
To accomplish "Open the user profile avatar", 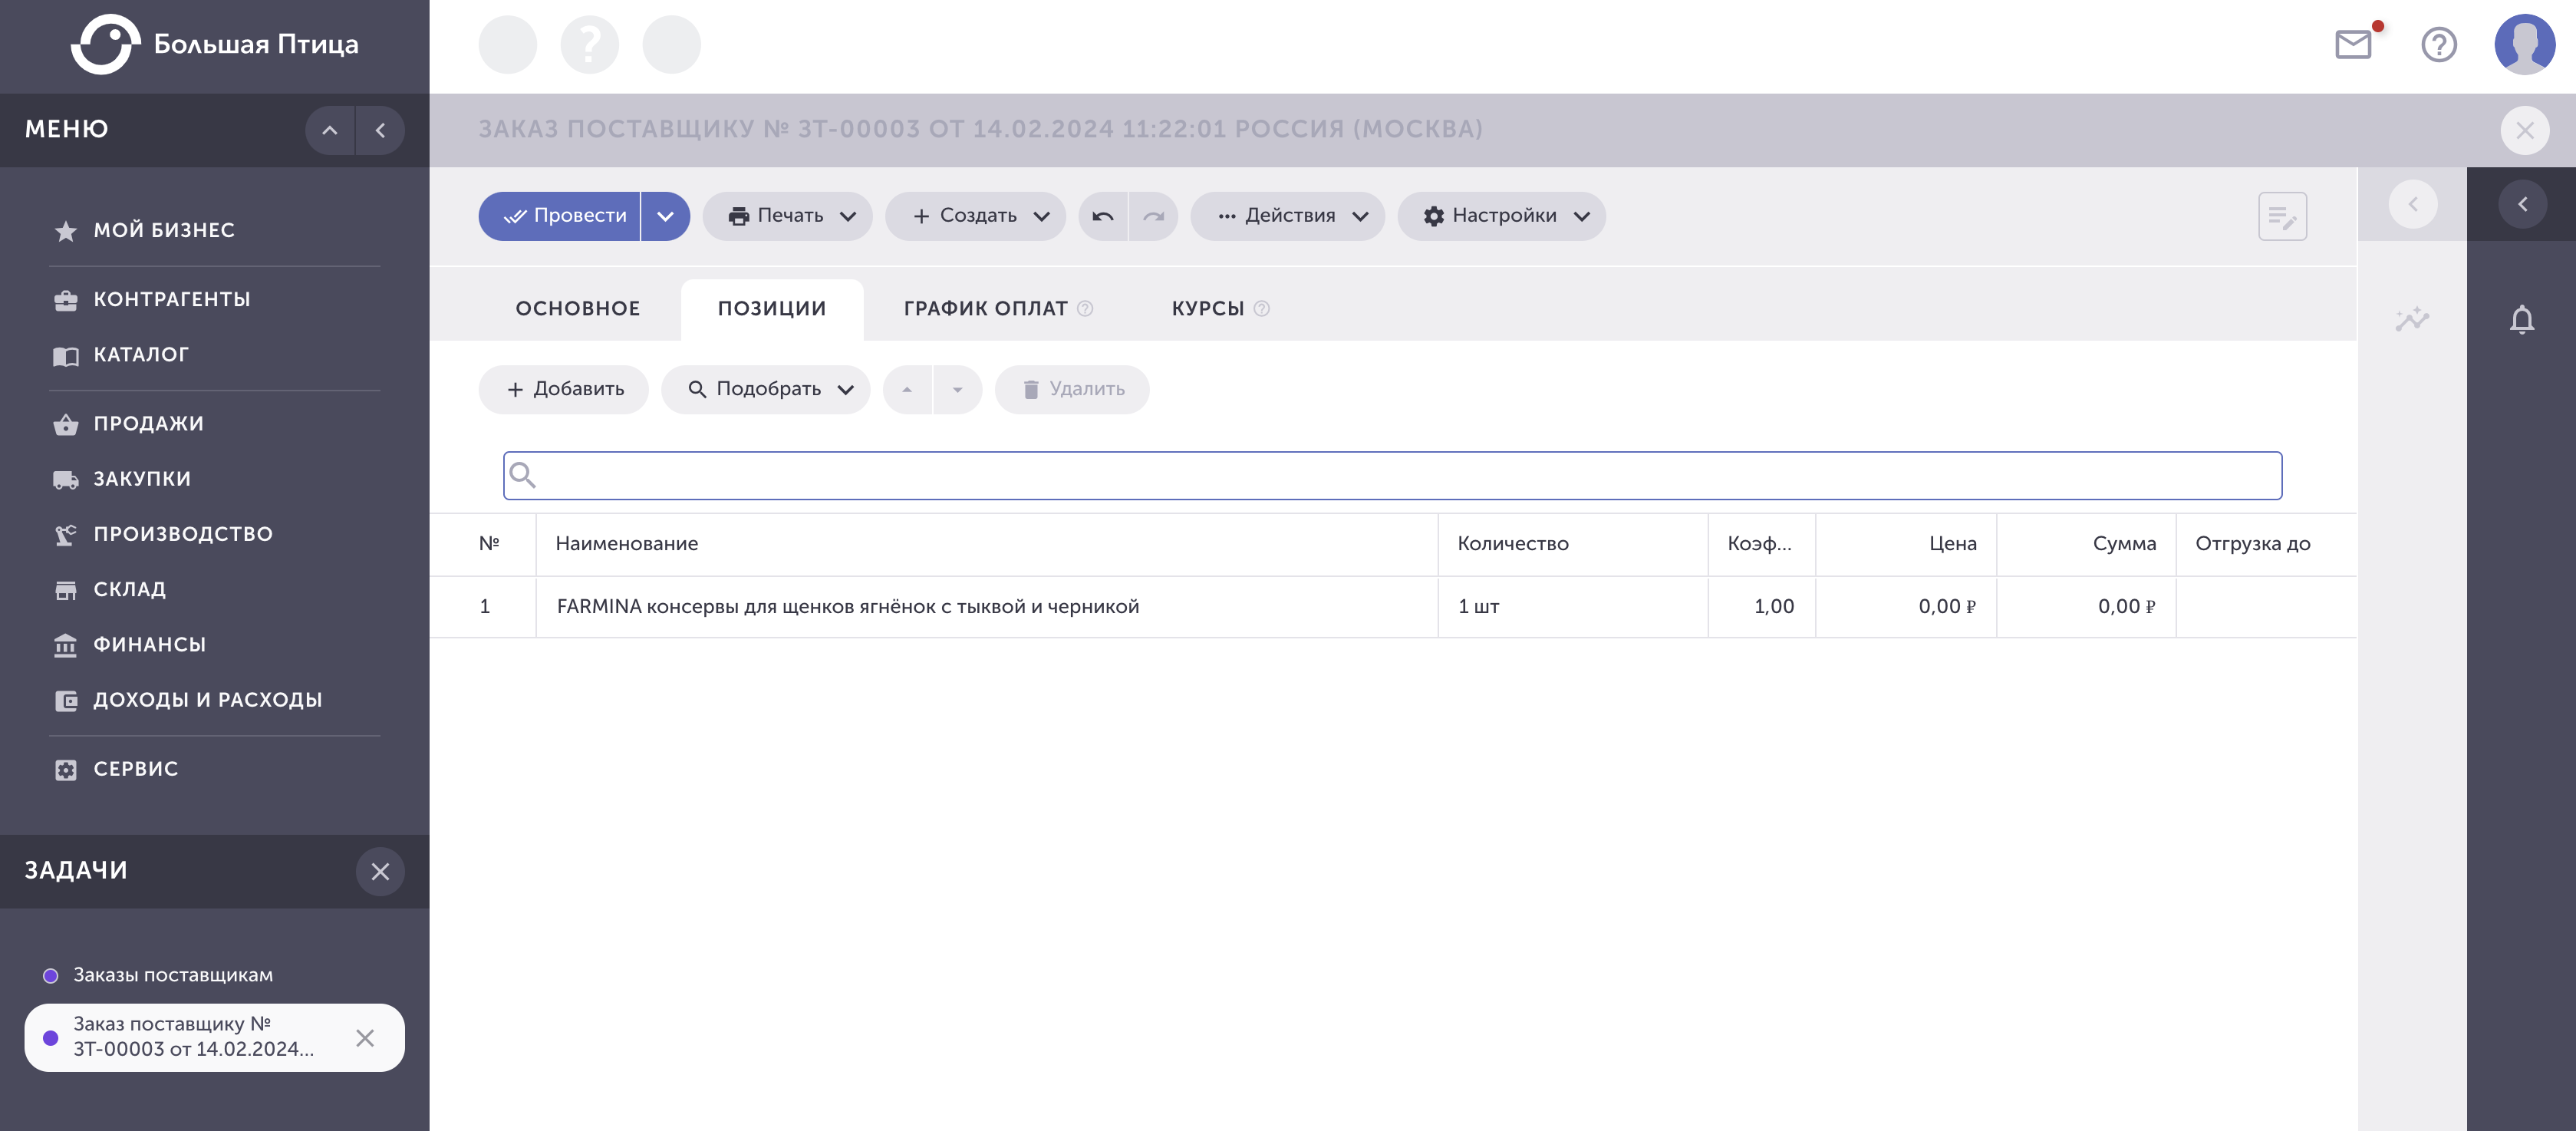I will 2524,44.
